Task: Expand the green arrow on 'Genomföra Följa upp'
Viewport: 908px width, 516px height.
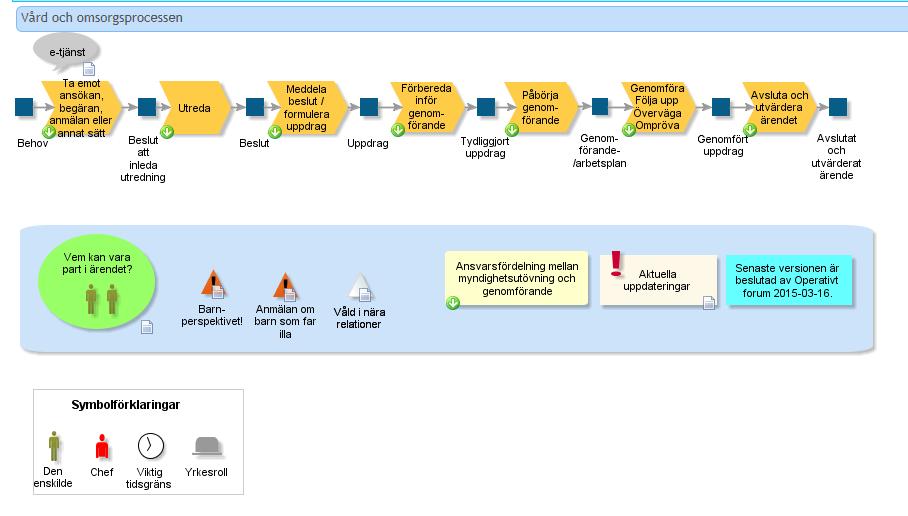Action: click(x=629, y=130)
